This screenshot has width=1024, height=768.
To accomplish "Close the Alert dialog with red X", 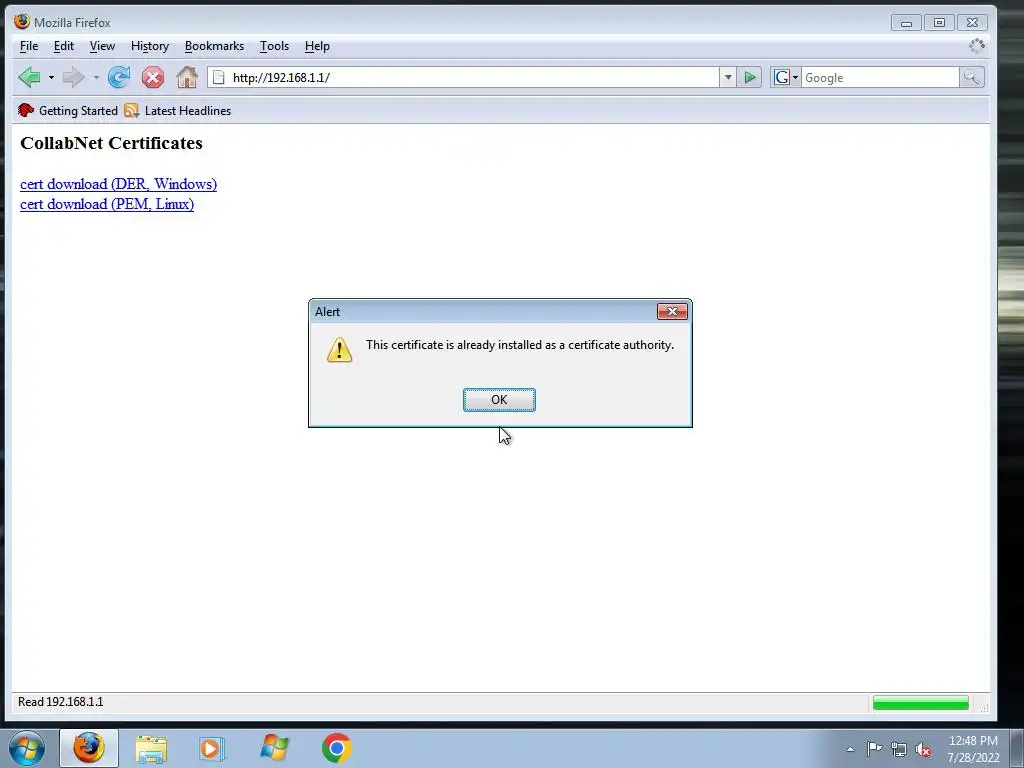I will (x=672, y=312).
